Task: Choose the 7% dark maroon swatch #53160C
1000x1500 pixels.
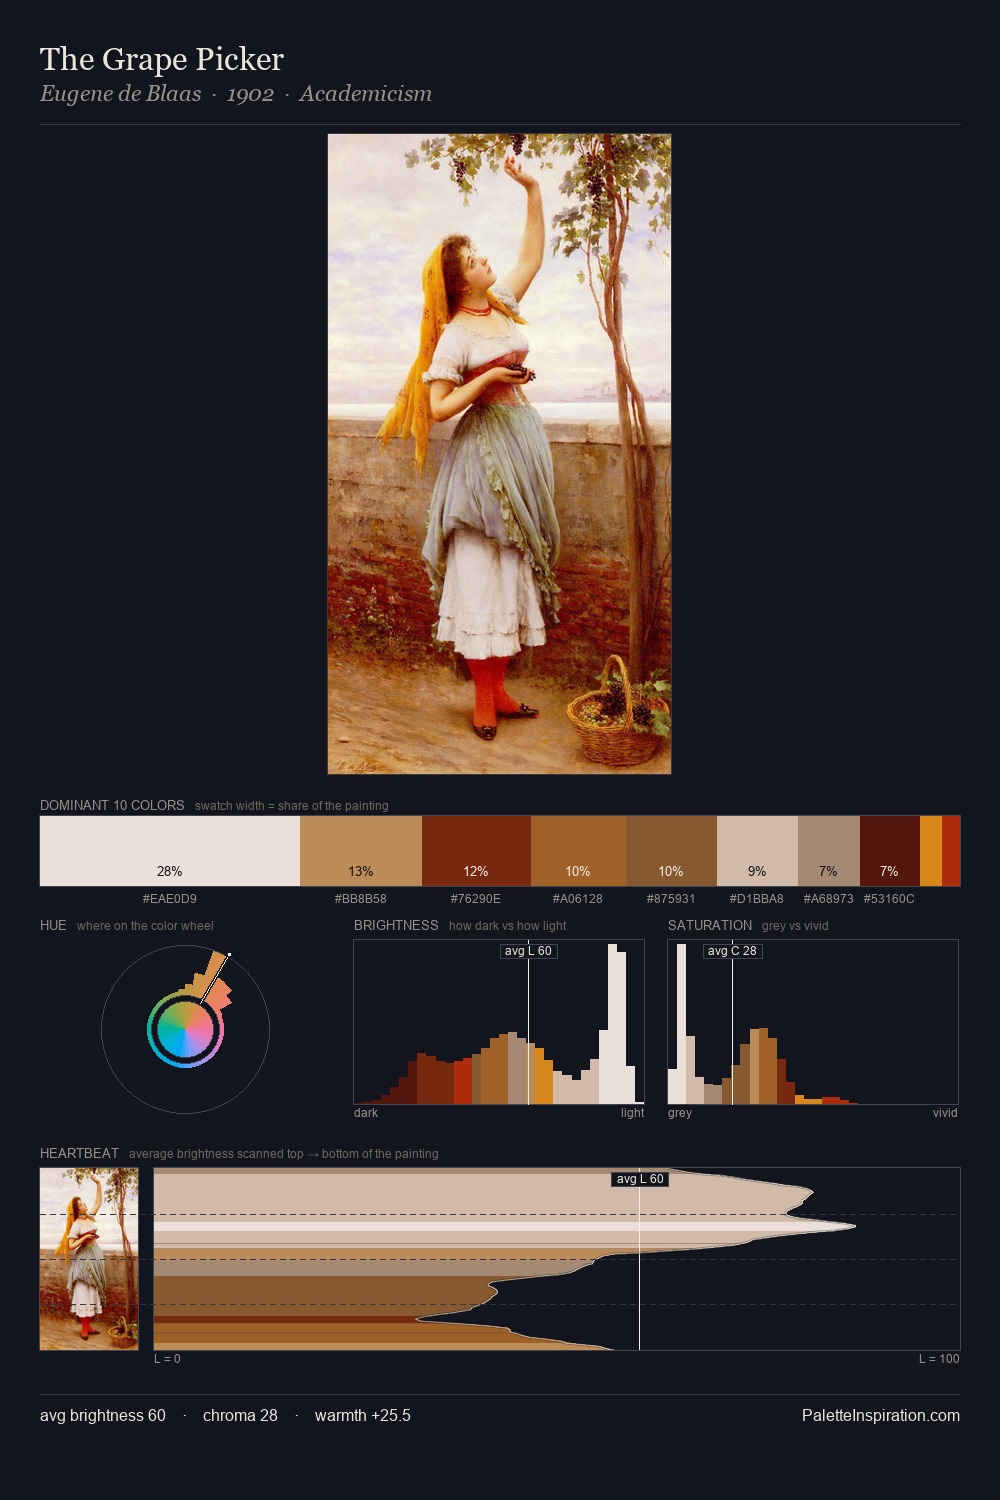Action: click(890, 851)
